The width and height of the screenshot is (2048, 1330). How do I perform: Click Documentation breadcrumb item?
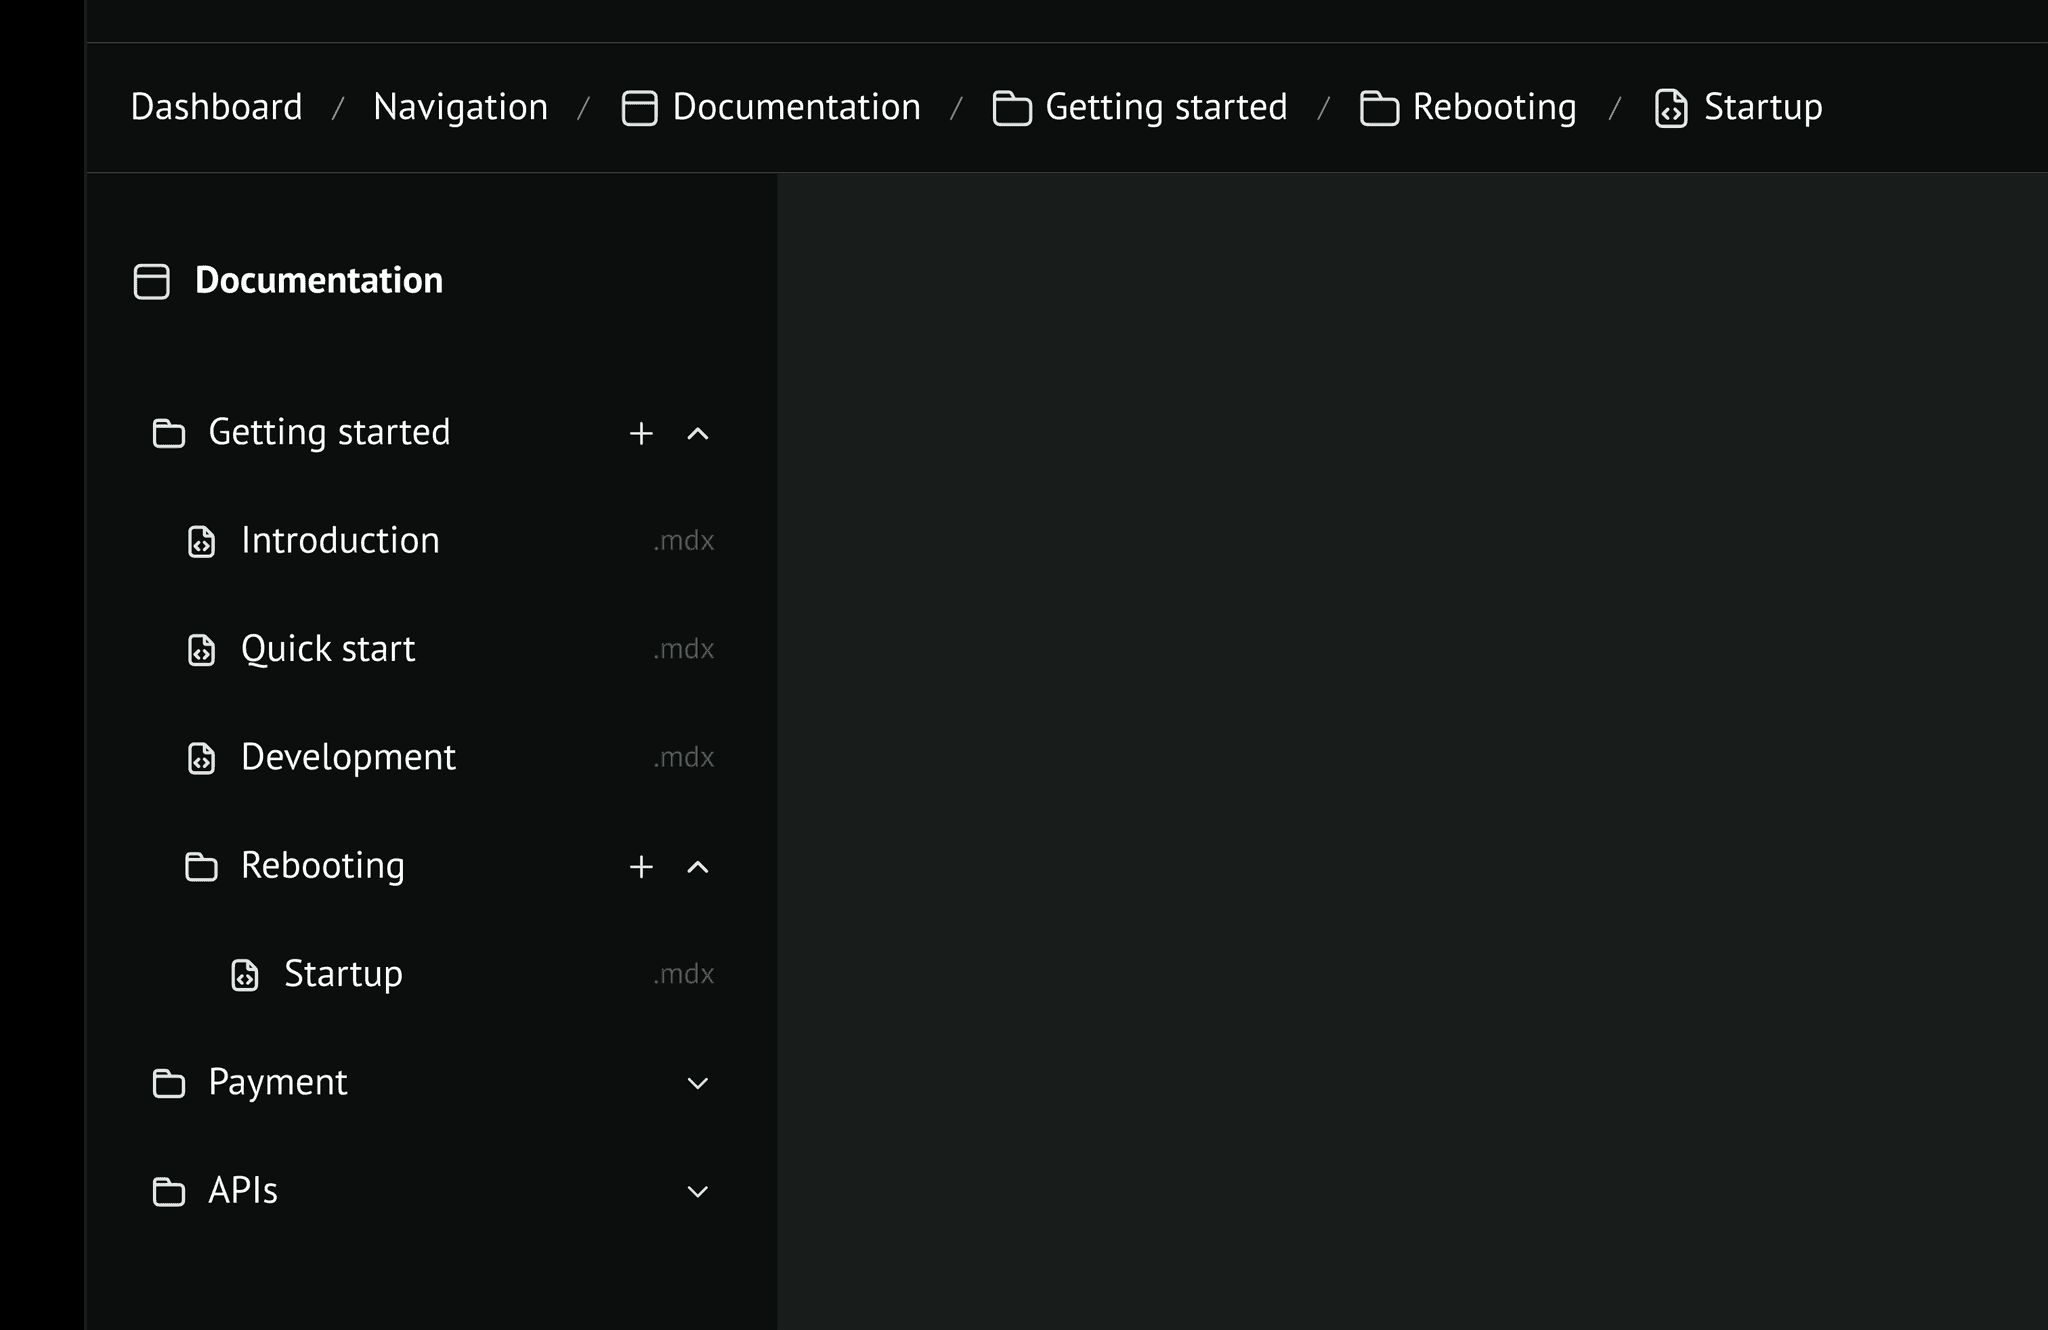tap(795, 107)
